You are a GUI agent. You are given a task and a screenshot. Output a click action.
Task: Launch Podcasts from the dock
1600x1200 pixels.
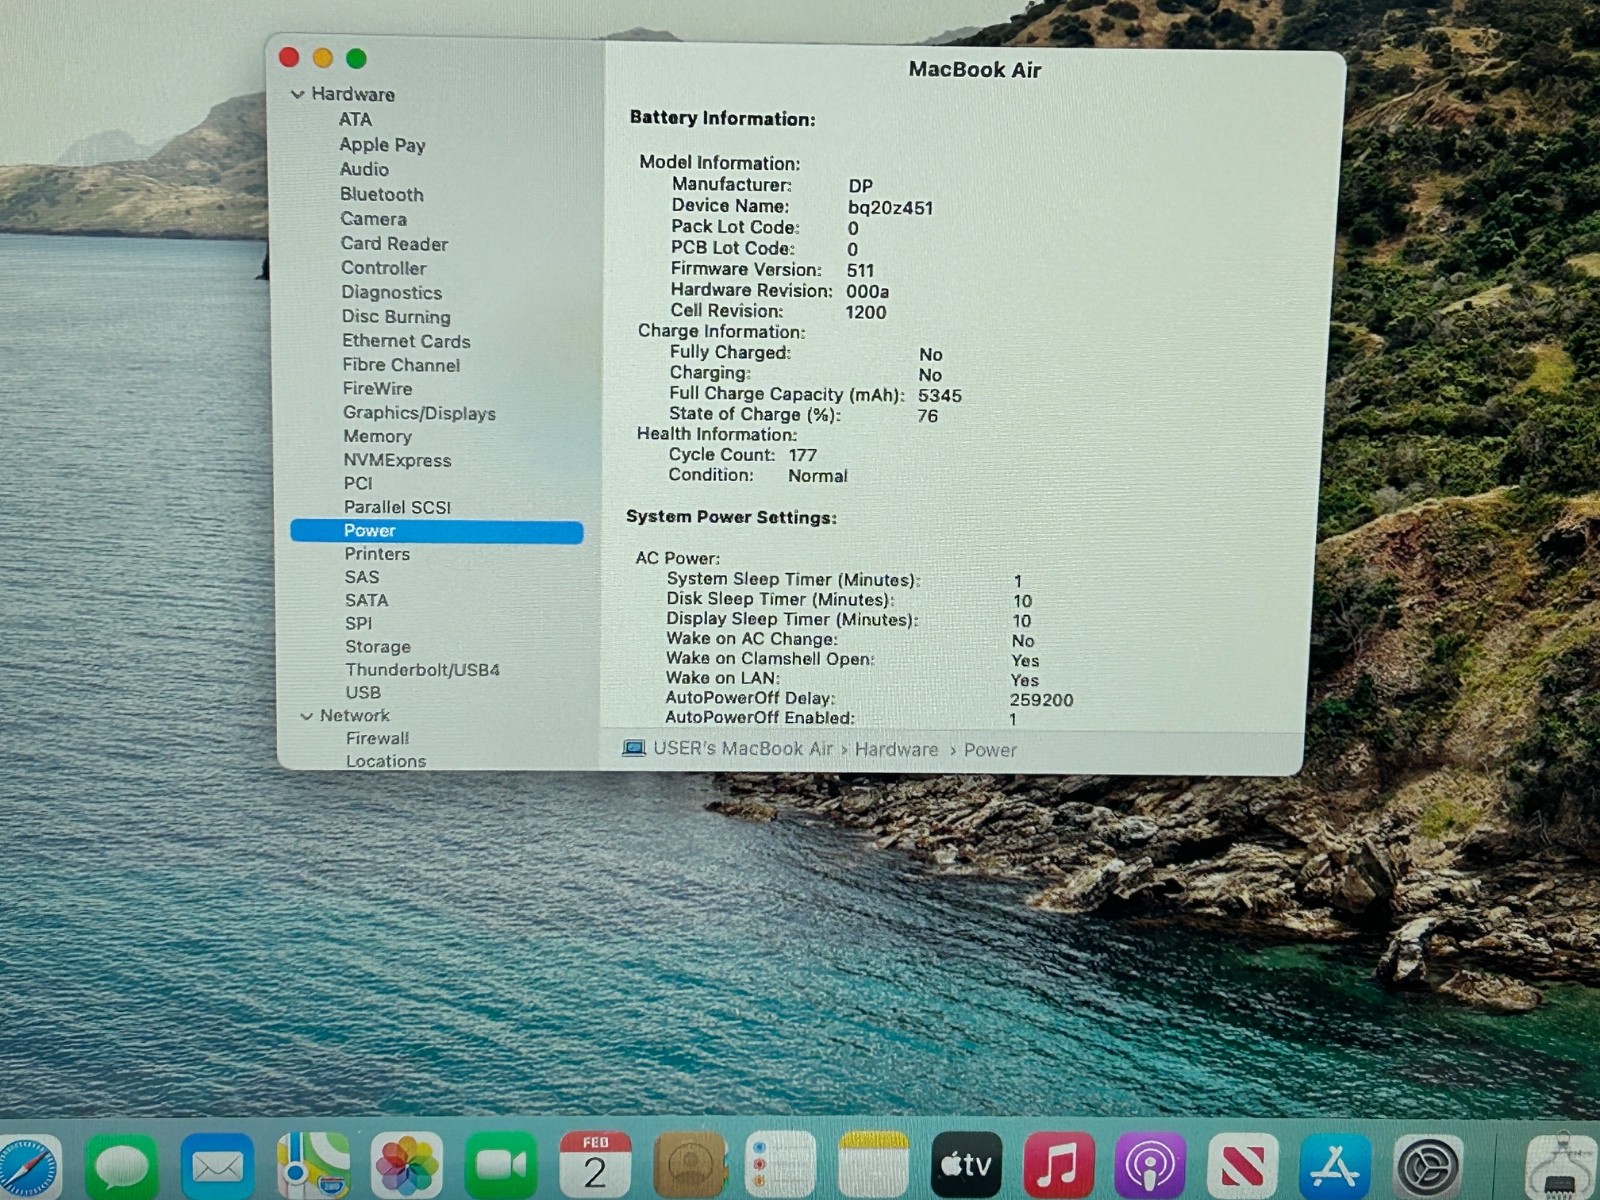tap(1150, 1166)
